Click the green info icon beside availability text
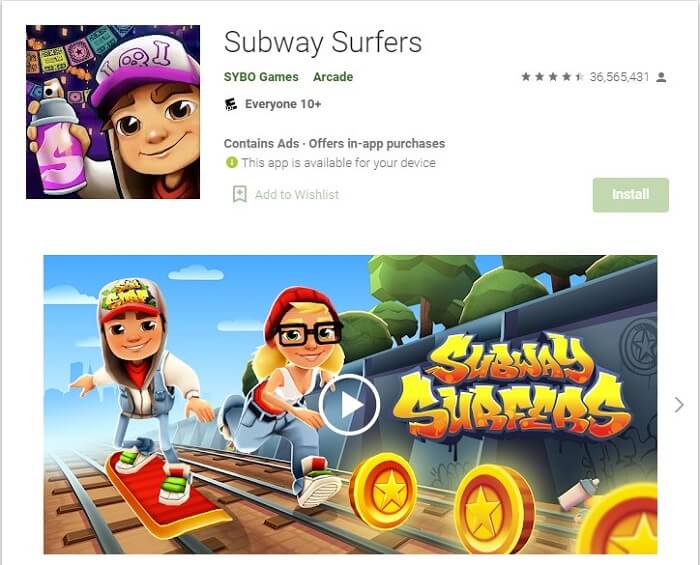The height and width of the screenshot is (565, 700). [231, 162]
